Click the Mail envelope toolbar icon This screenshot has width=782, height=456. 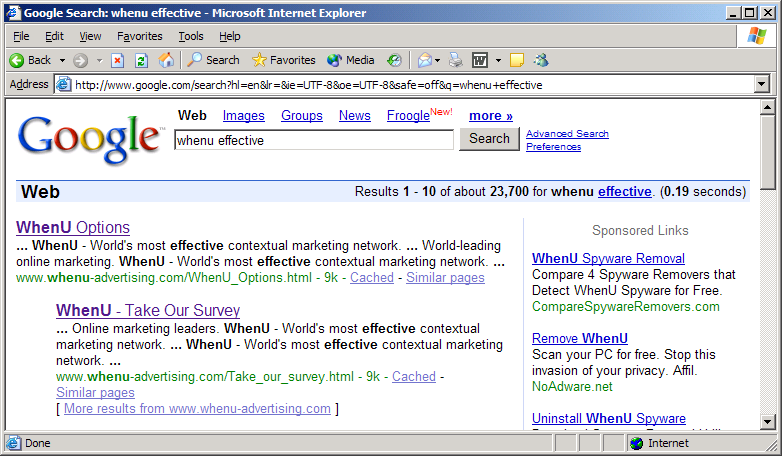click(x=424, y=60)
